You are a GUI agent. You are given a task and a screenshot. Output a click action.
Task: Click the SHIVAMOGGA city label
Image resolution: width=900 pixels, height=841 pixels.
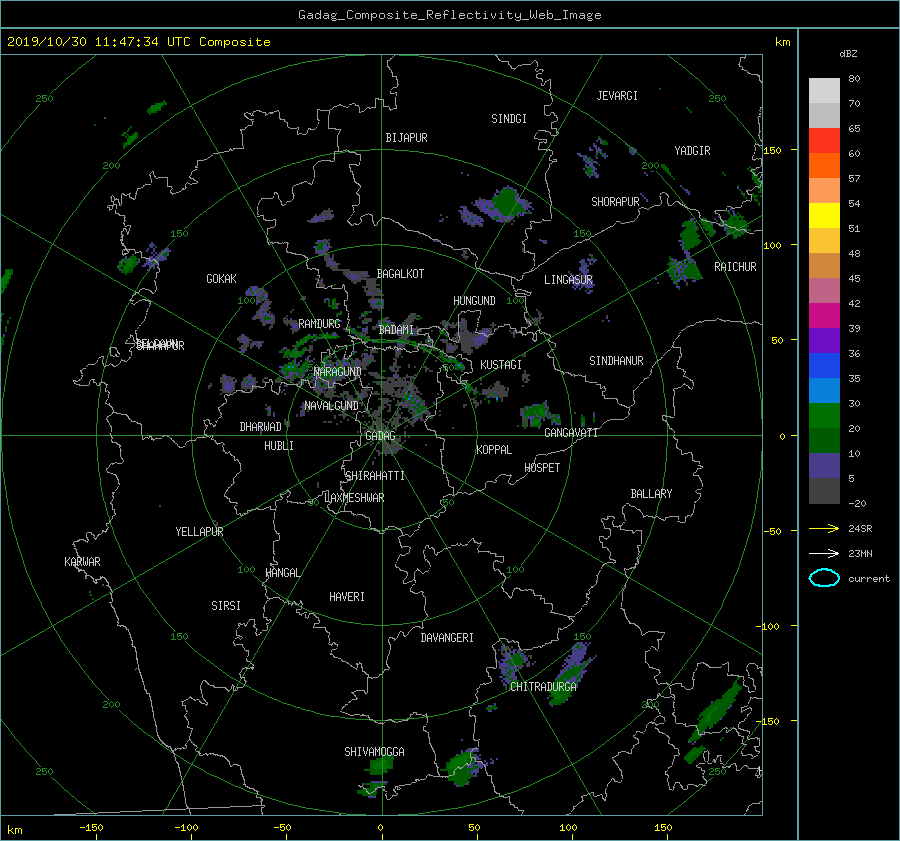pyautogui.click(x=374, y=752)
